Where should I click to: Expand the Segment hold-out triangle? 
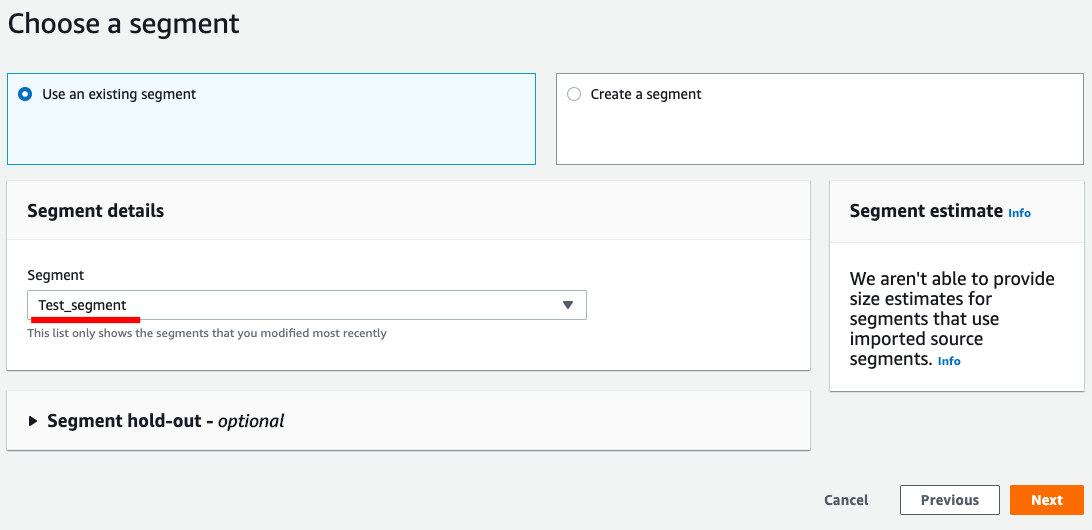(x=33, y=421)
